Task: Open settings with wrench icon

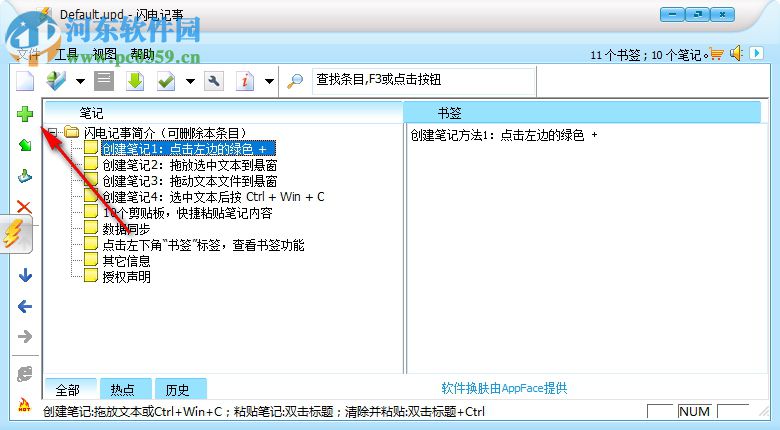Action: pyautogui.click(x=214, y=81)
